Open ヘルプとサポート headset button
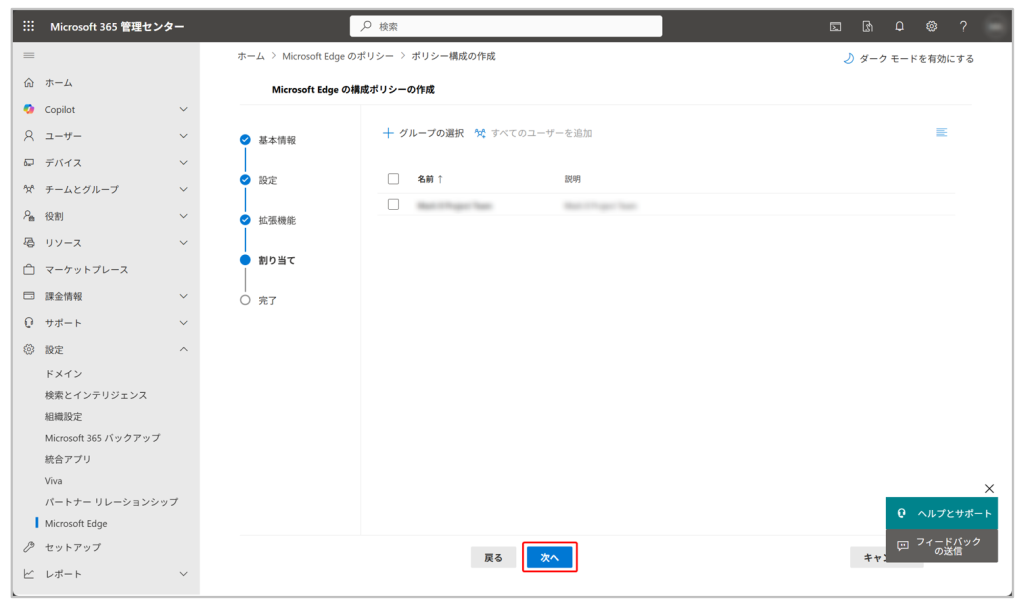 [942, 513]
